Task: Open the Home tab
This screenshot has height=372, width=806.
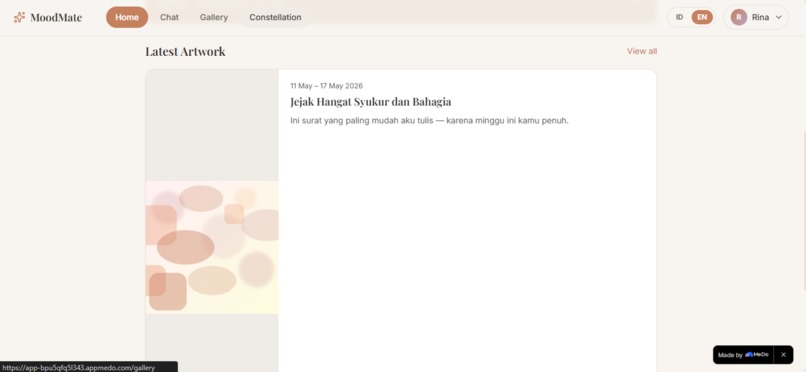Action: click(x=127, y=17)
